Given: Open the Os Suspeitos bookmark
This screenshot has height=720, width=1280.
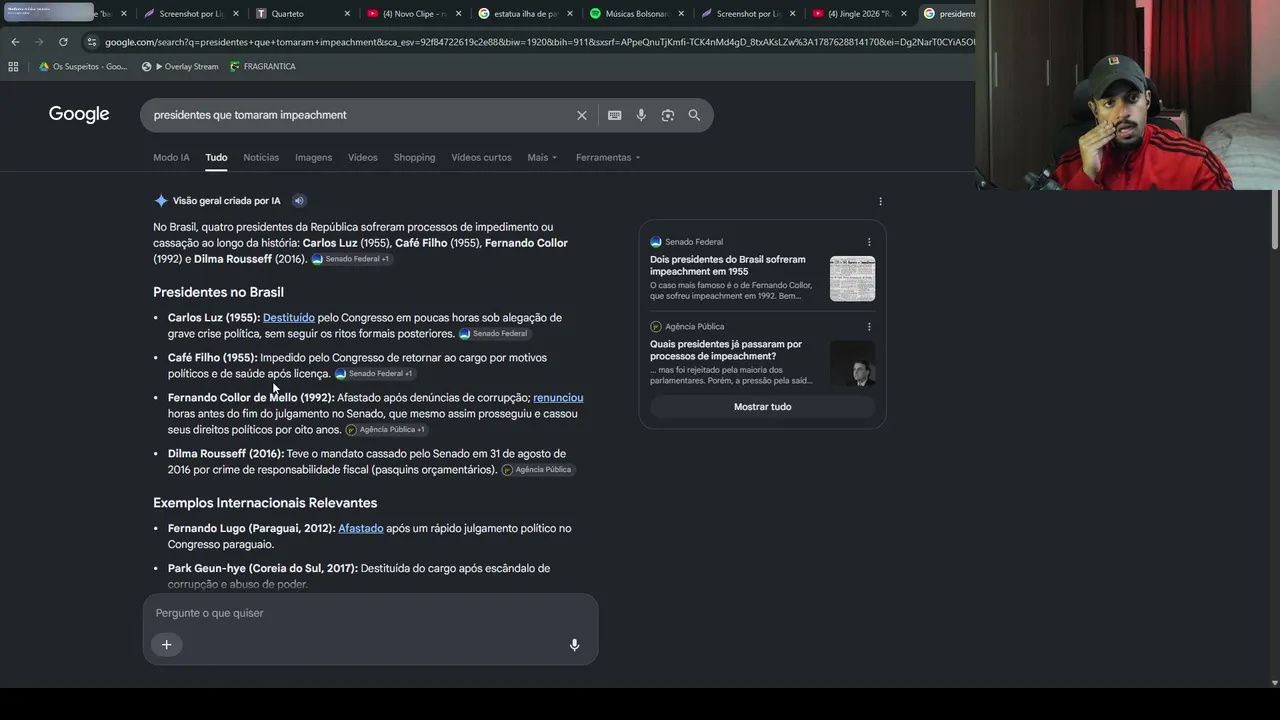Looking at the screenshot, I should (83, 67).
